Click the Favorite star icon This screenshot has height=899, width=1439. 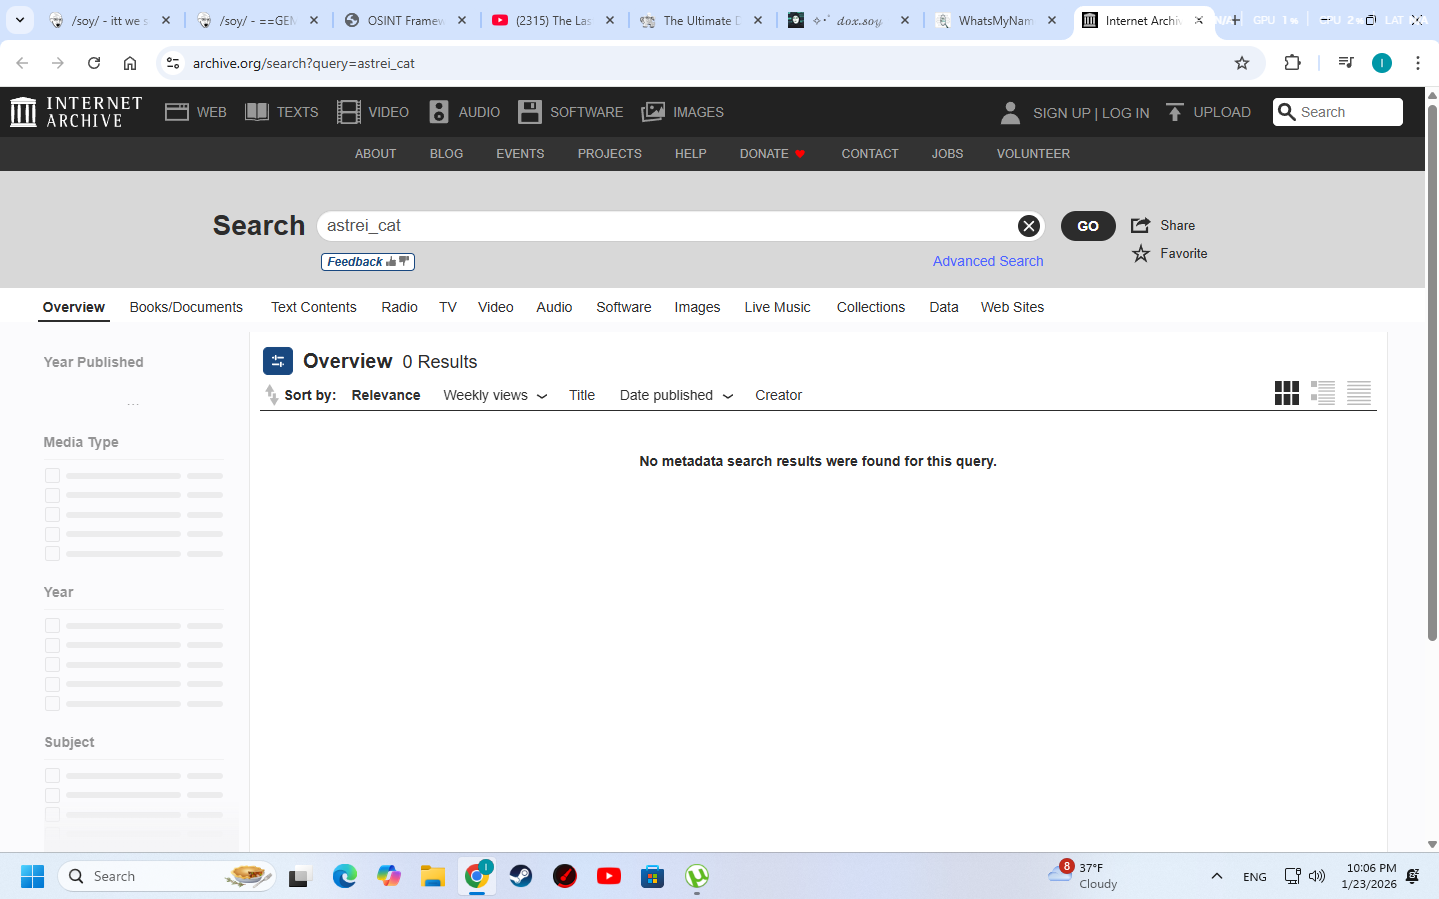tap(1141, 254)
